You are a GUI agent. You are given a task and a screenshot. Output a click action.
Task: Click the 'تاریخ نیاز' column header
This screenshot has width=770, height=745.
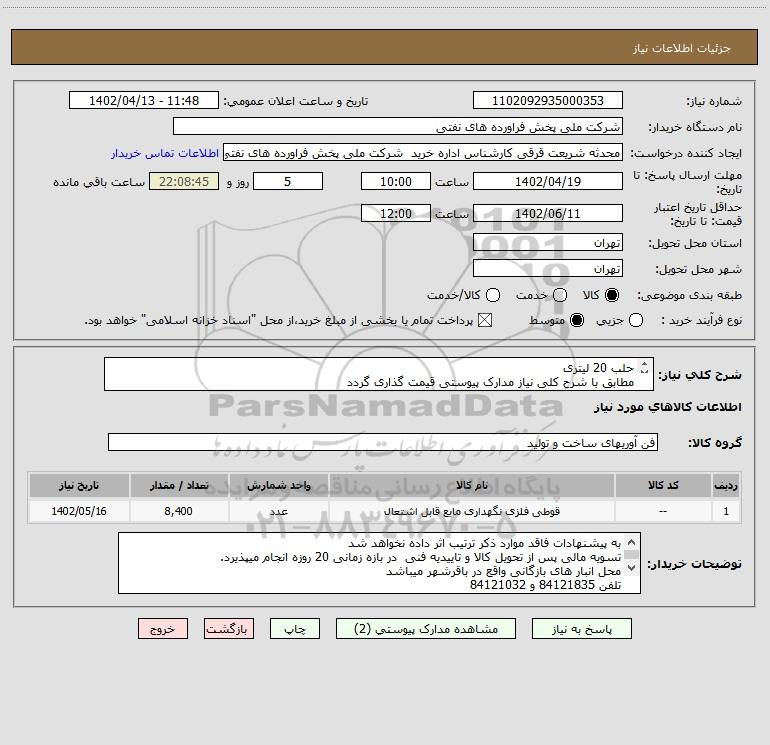pyautogui.click(x=79, y=485)
